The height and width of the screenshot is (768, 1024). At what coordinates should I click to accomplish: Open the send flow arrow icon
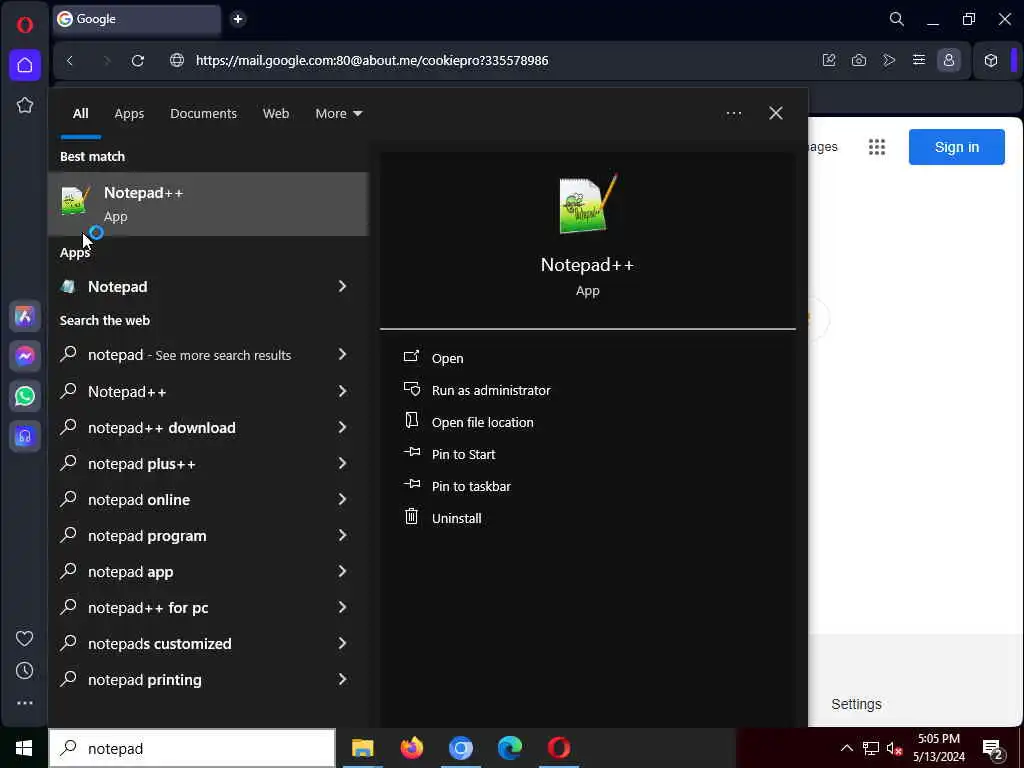point(889,61)
